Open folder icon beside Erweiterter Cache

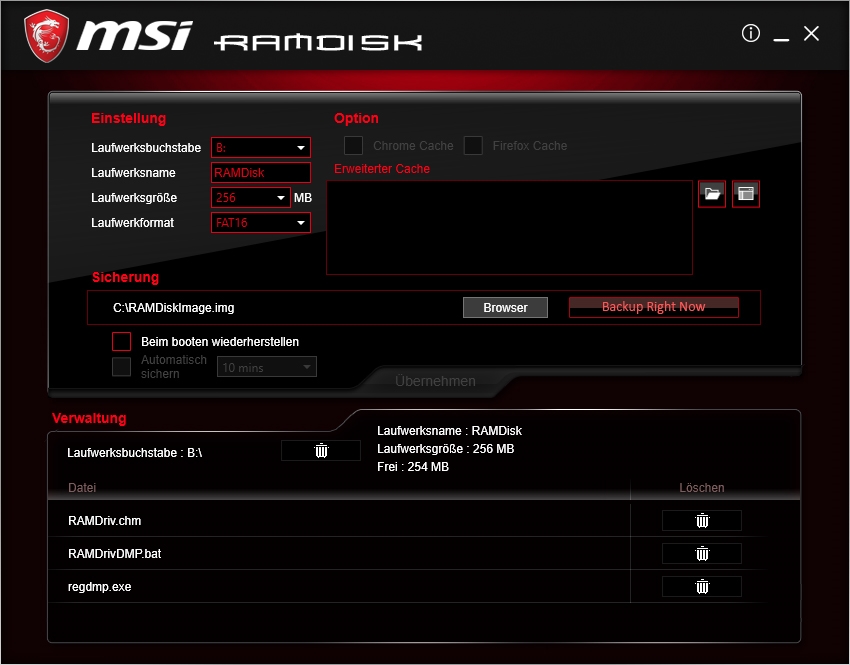pyautogui.click(x=712, y=194)
